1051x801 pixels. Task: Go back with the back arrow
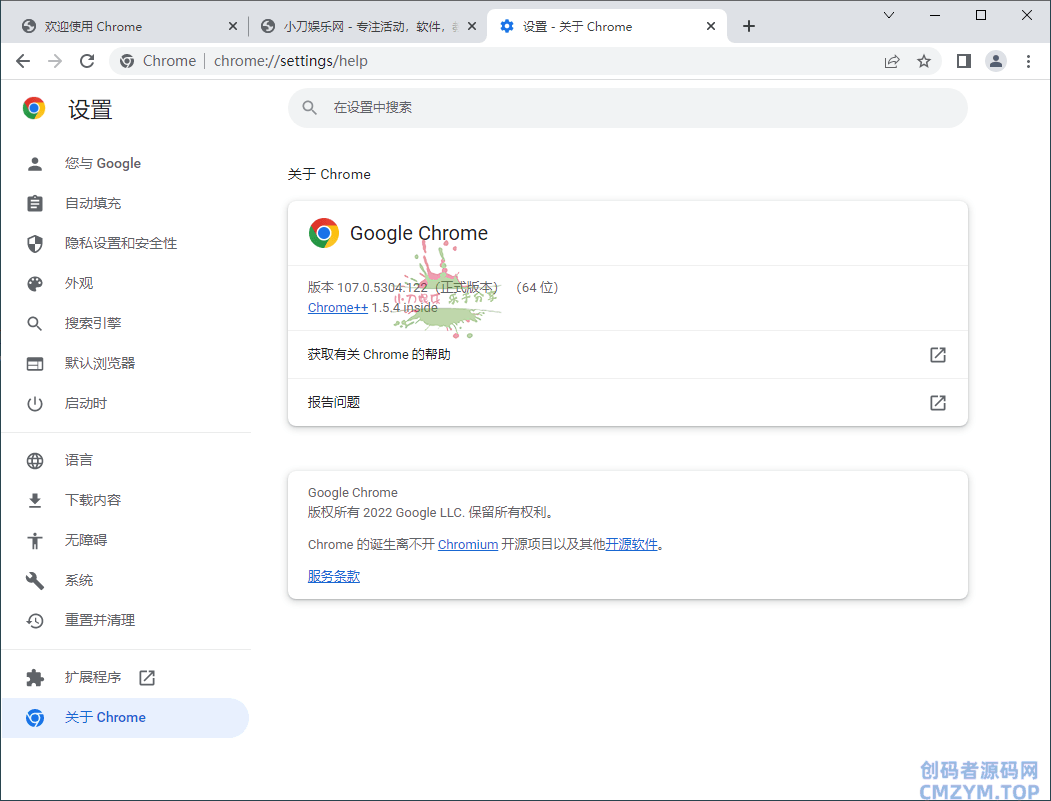pyautogui.click(x=23, y=61)
